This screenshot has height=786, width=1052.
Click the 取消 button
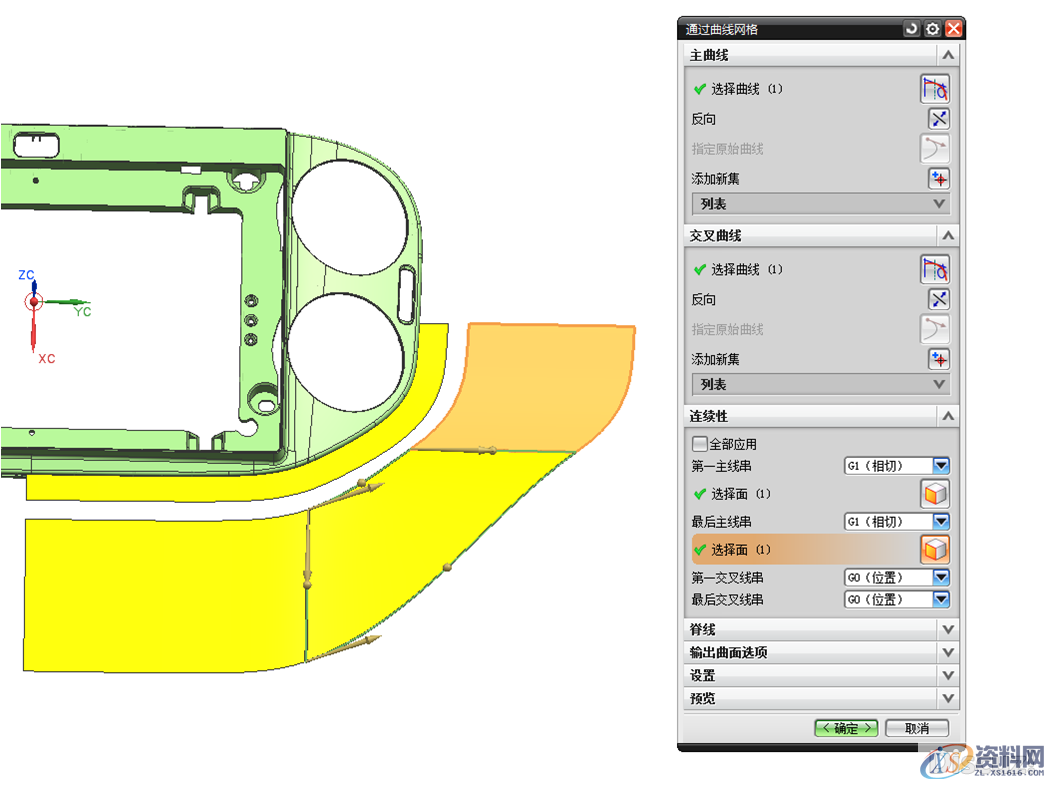pyautogui.click(x=917, y=728)
